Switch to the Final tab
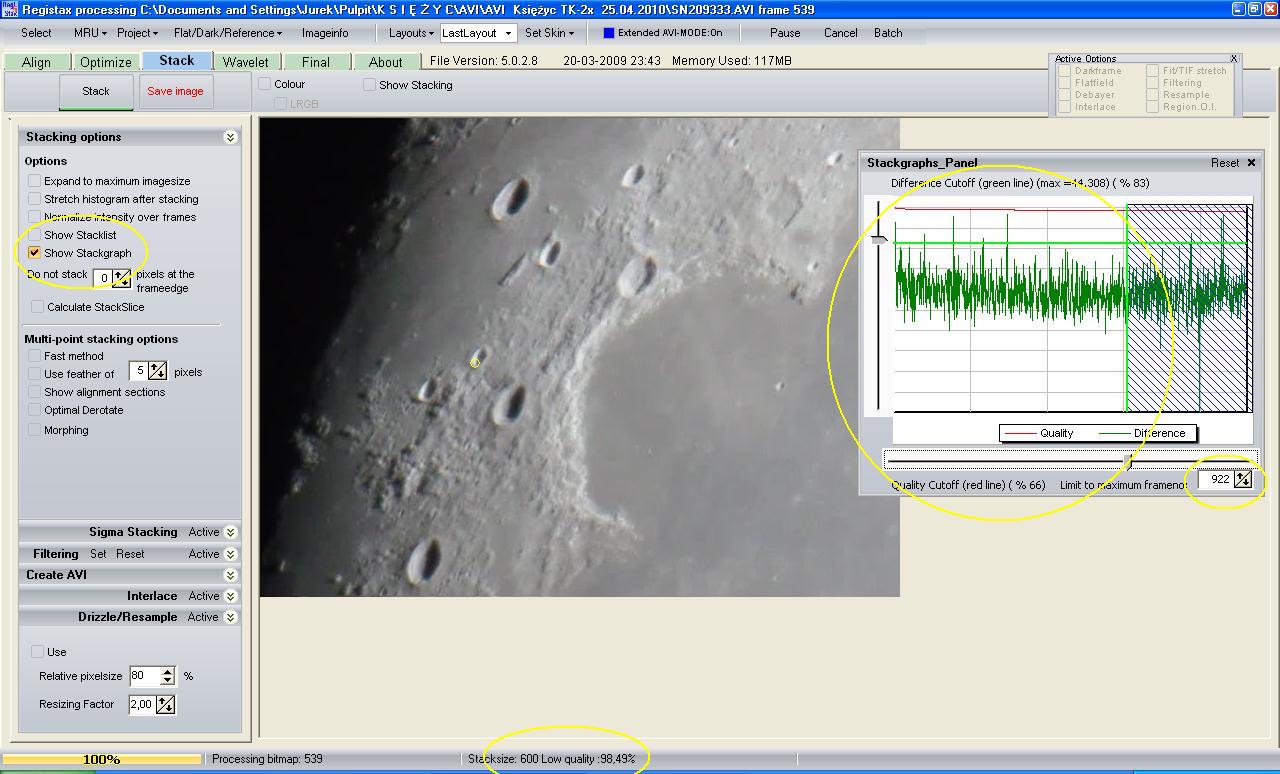 [315, 62]
